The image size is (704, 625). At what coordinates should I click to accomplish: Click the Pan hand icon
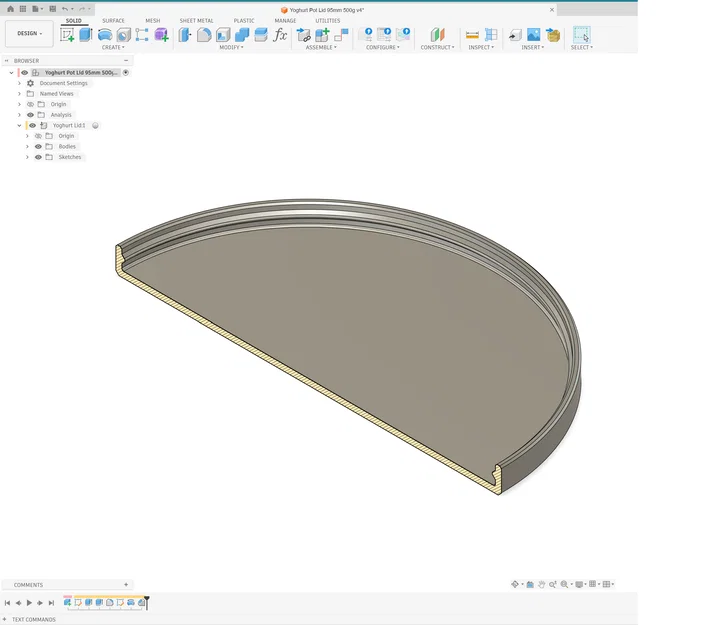(541, 584)
